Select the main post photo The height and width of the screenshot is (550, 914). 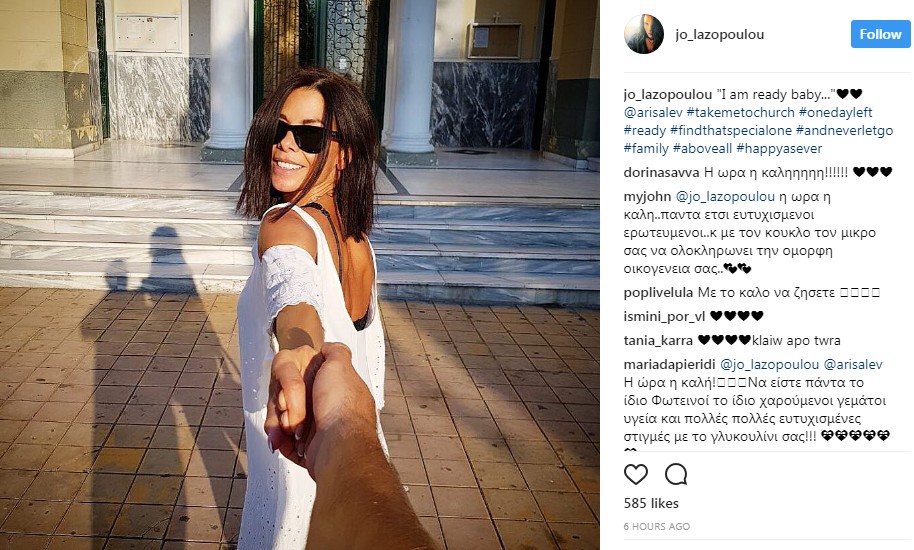pos(300,275)
